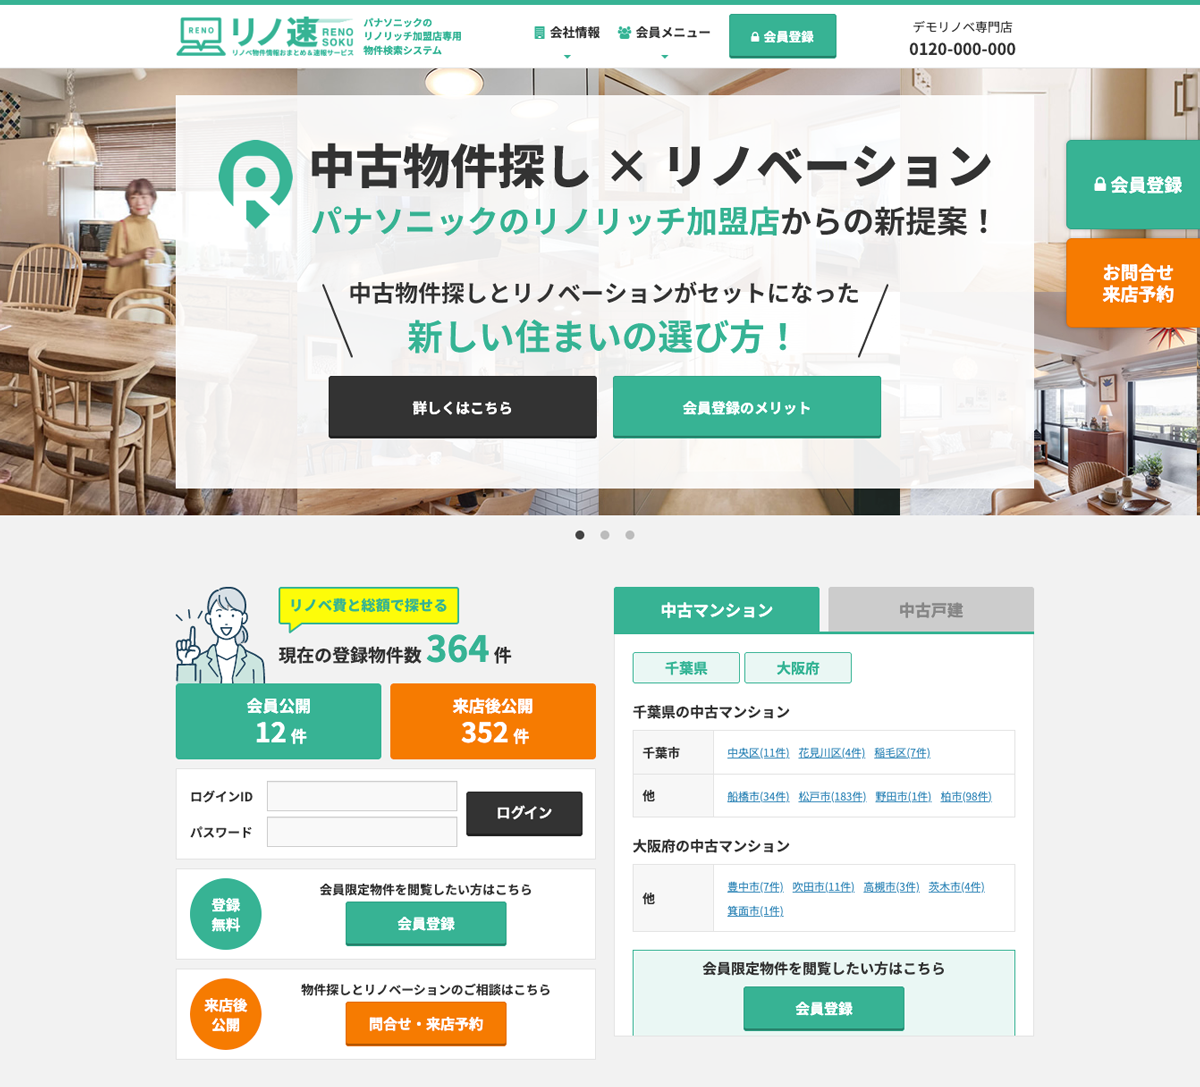Open the 吹田市(11件) link
Viewport: 1200px width, 1087px height.
[x=823, y=887]
